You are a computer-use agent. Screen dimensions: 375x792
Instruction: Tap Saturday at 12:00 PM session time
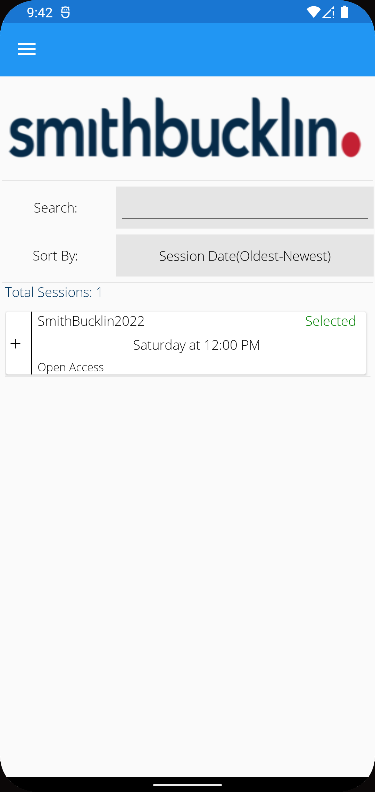tap(196, 345)
